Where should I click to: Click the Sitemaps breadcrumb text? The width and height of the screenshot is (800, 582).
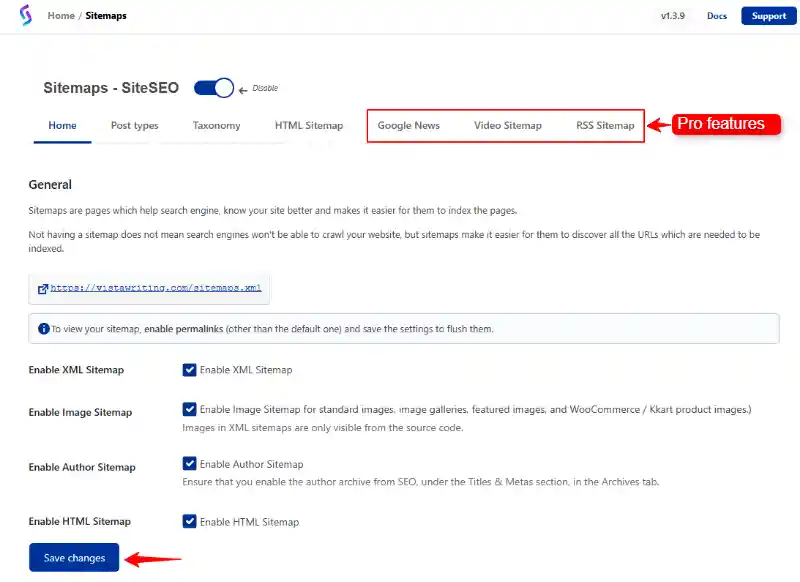point(106,16)
